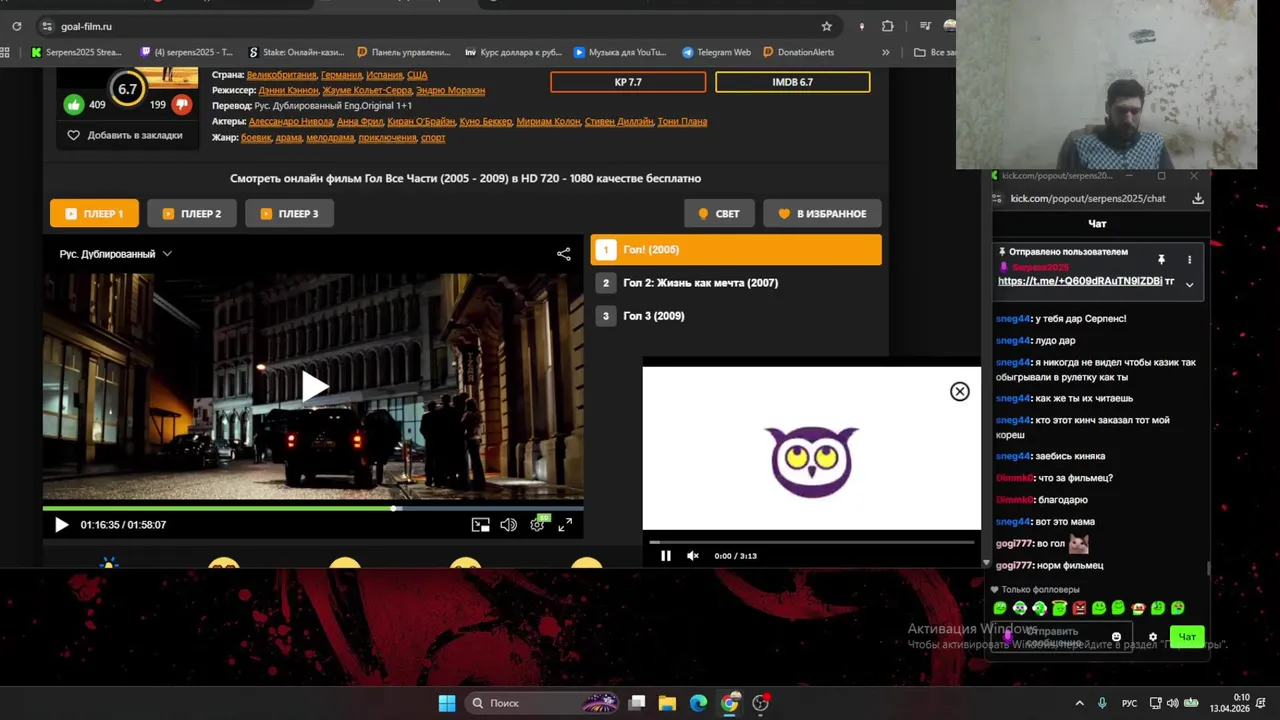Open the emoji picker in chat
This screenshot has width=1280, height=720.
click(1116, 637)
